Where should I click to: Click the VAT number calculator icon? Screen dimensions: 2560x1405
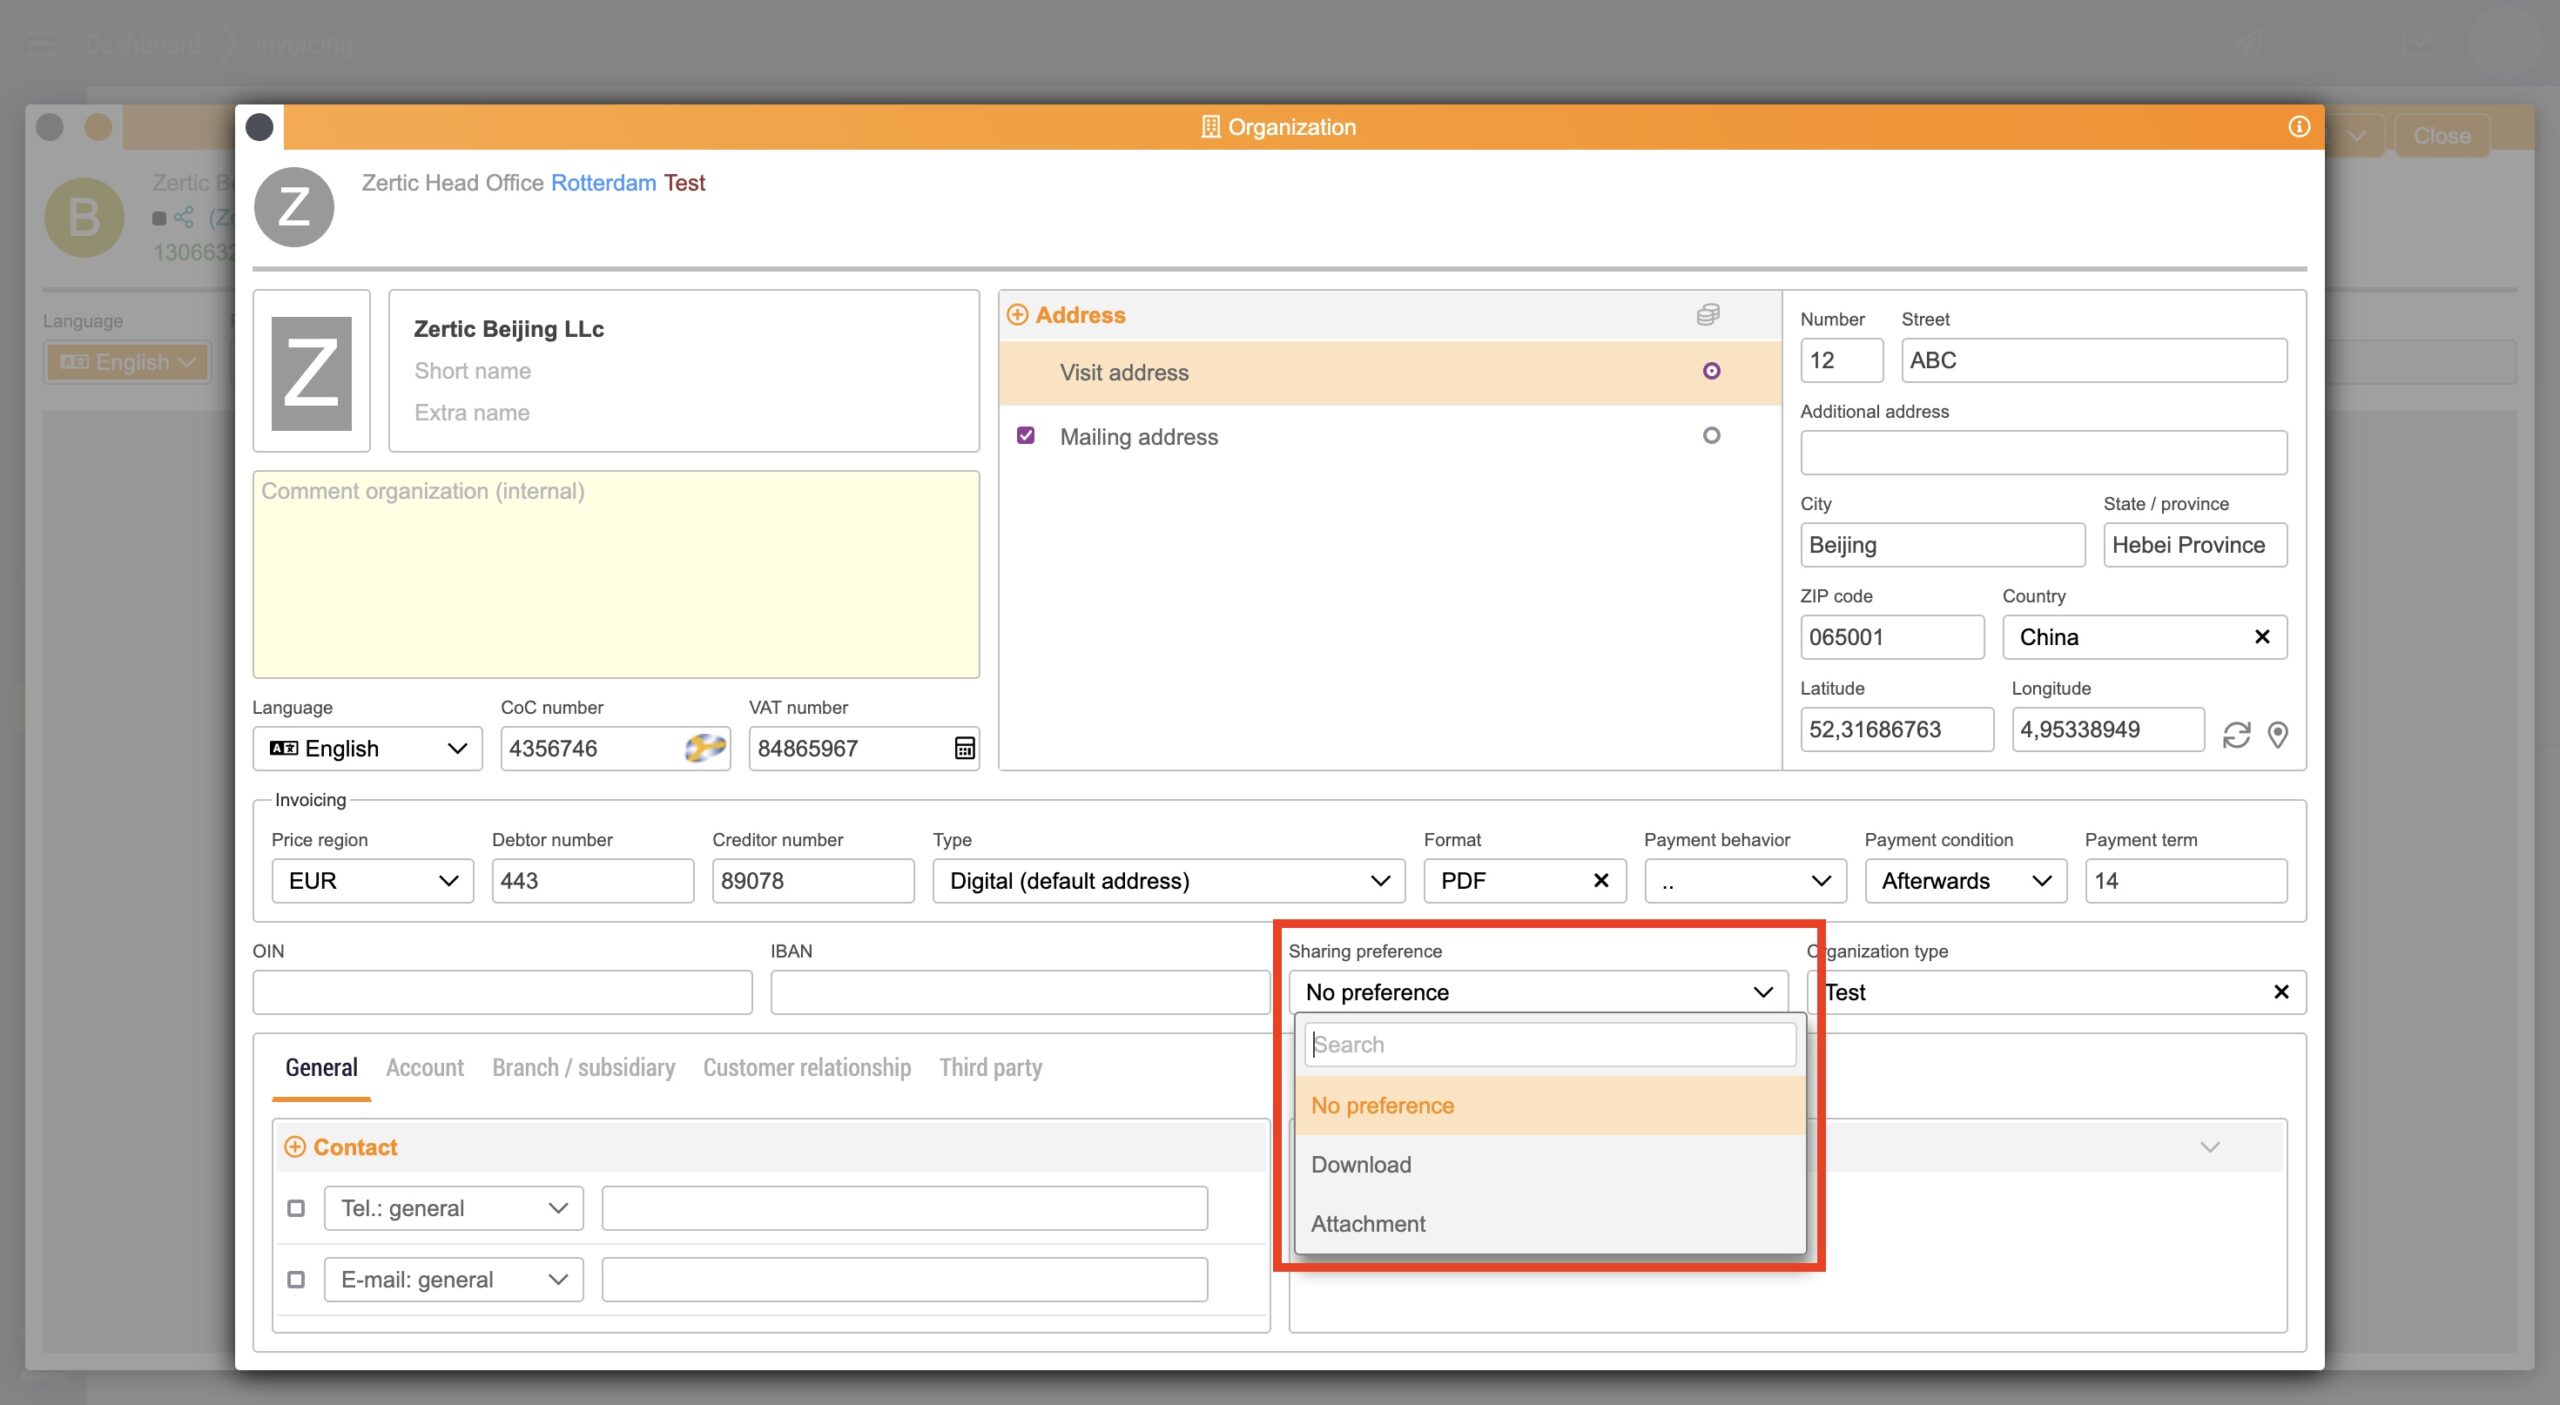coord(964,748)
